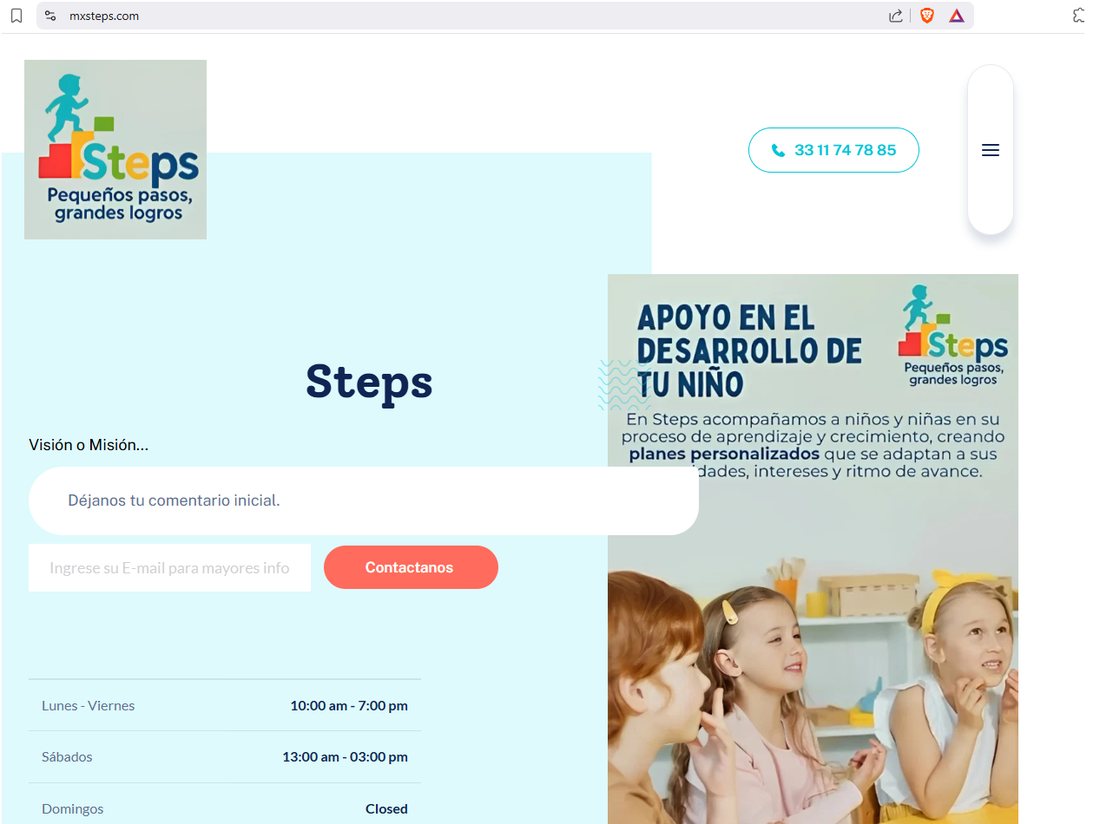The image size is (1100, 824).
Task: Click the bookmark icon in browser bar
Action: pos(16,15)
